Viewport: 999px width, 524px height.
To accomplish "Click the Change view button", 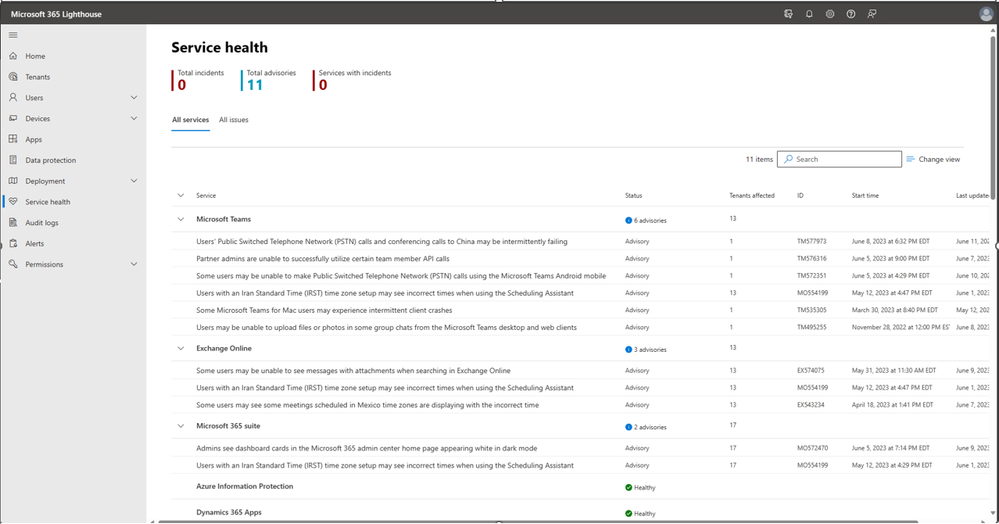I will pos(933,159).
